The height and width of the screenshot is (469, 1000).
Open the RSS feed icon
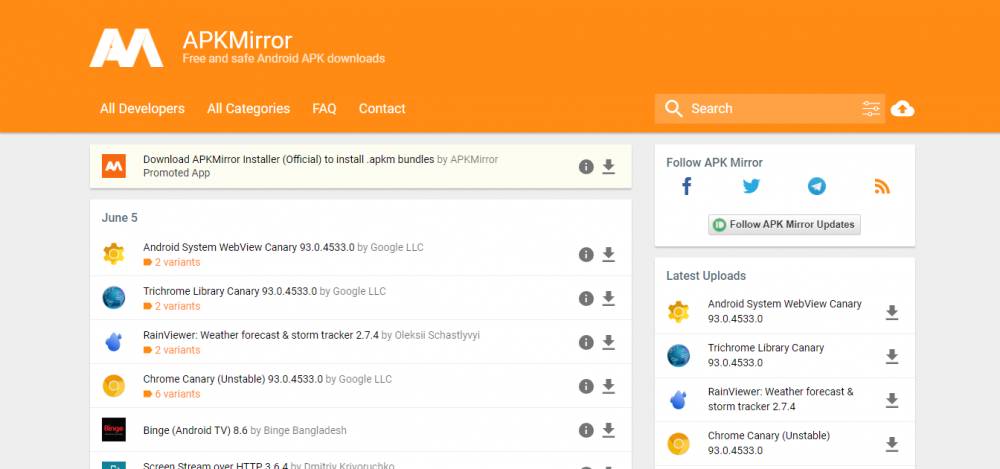882,186
